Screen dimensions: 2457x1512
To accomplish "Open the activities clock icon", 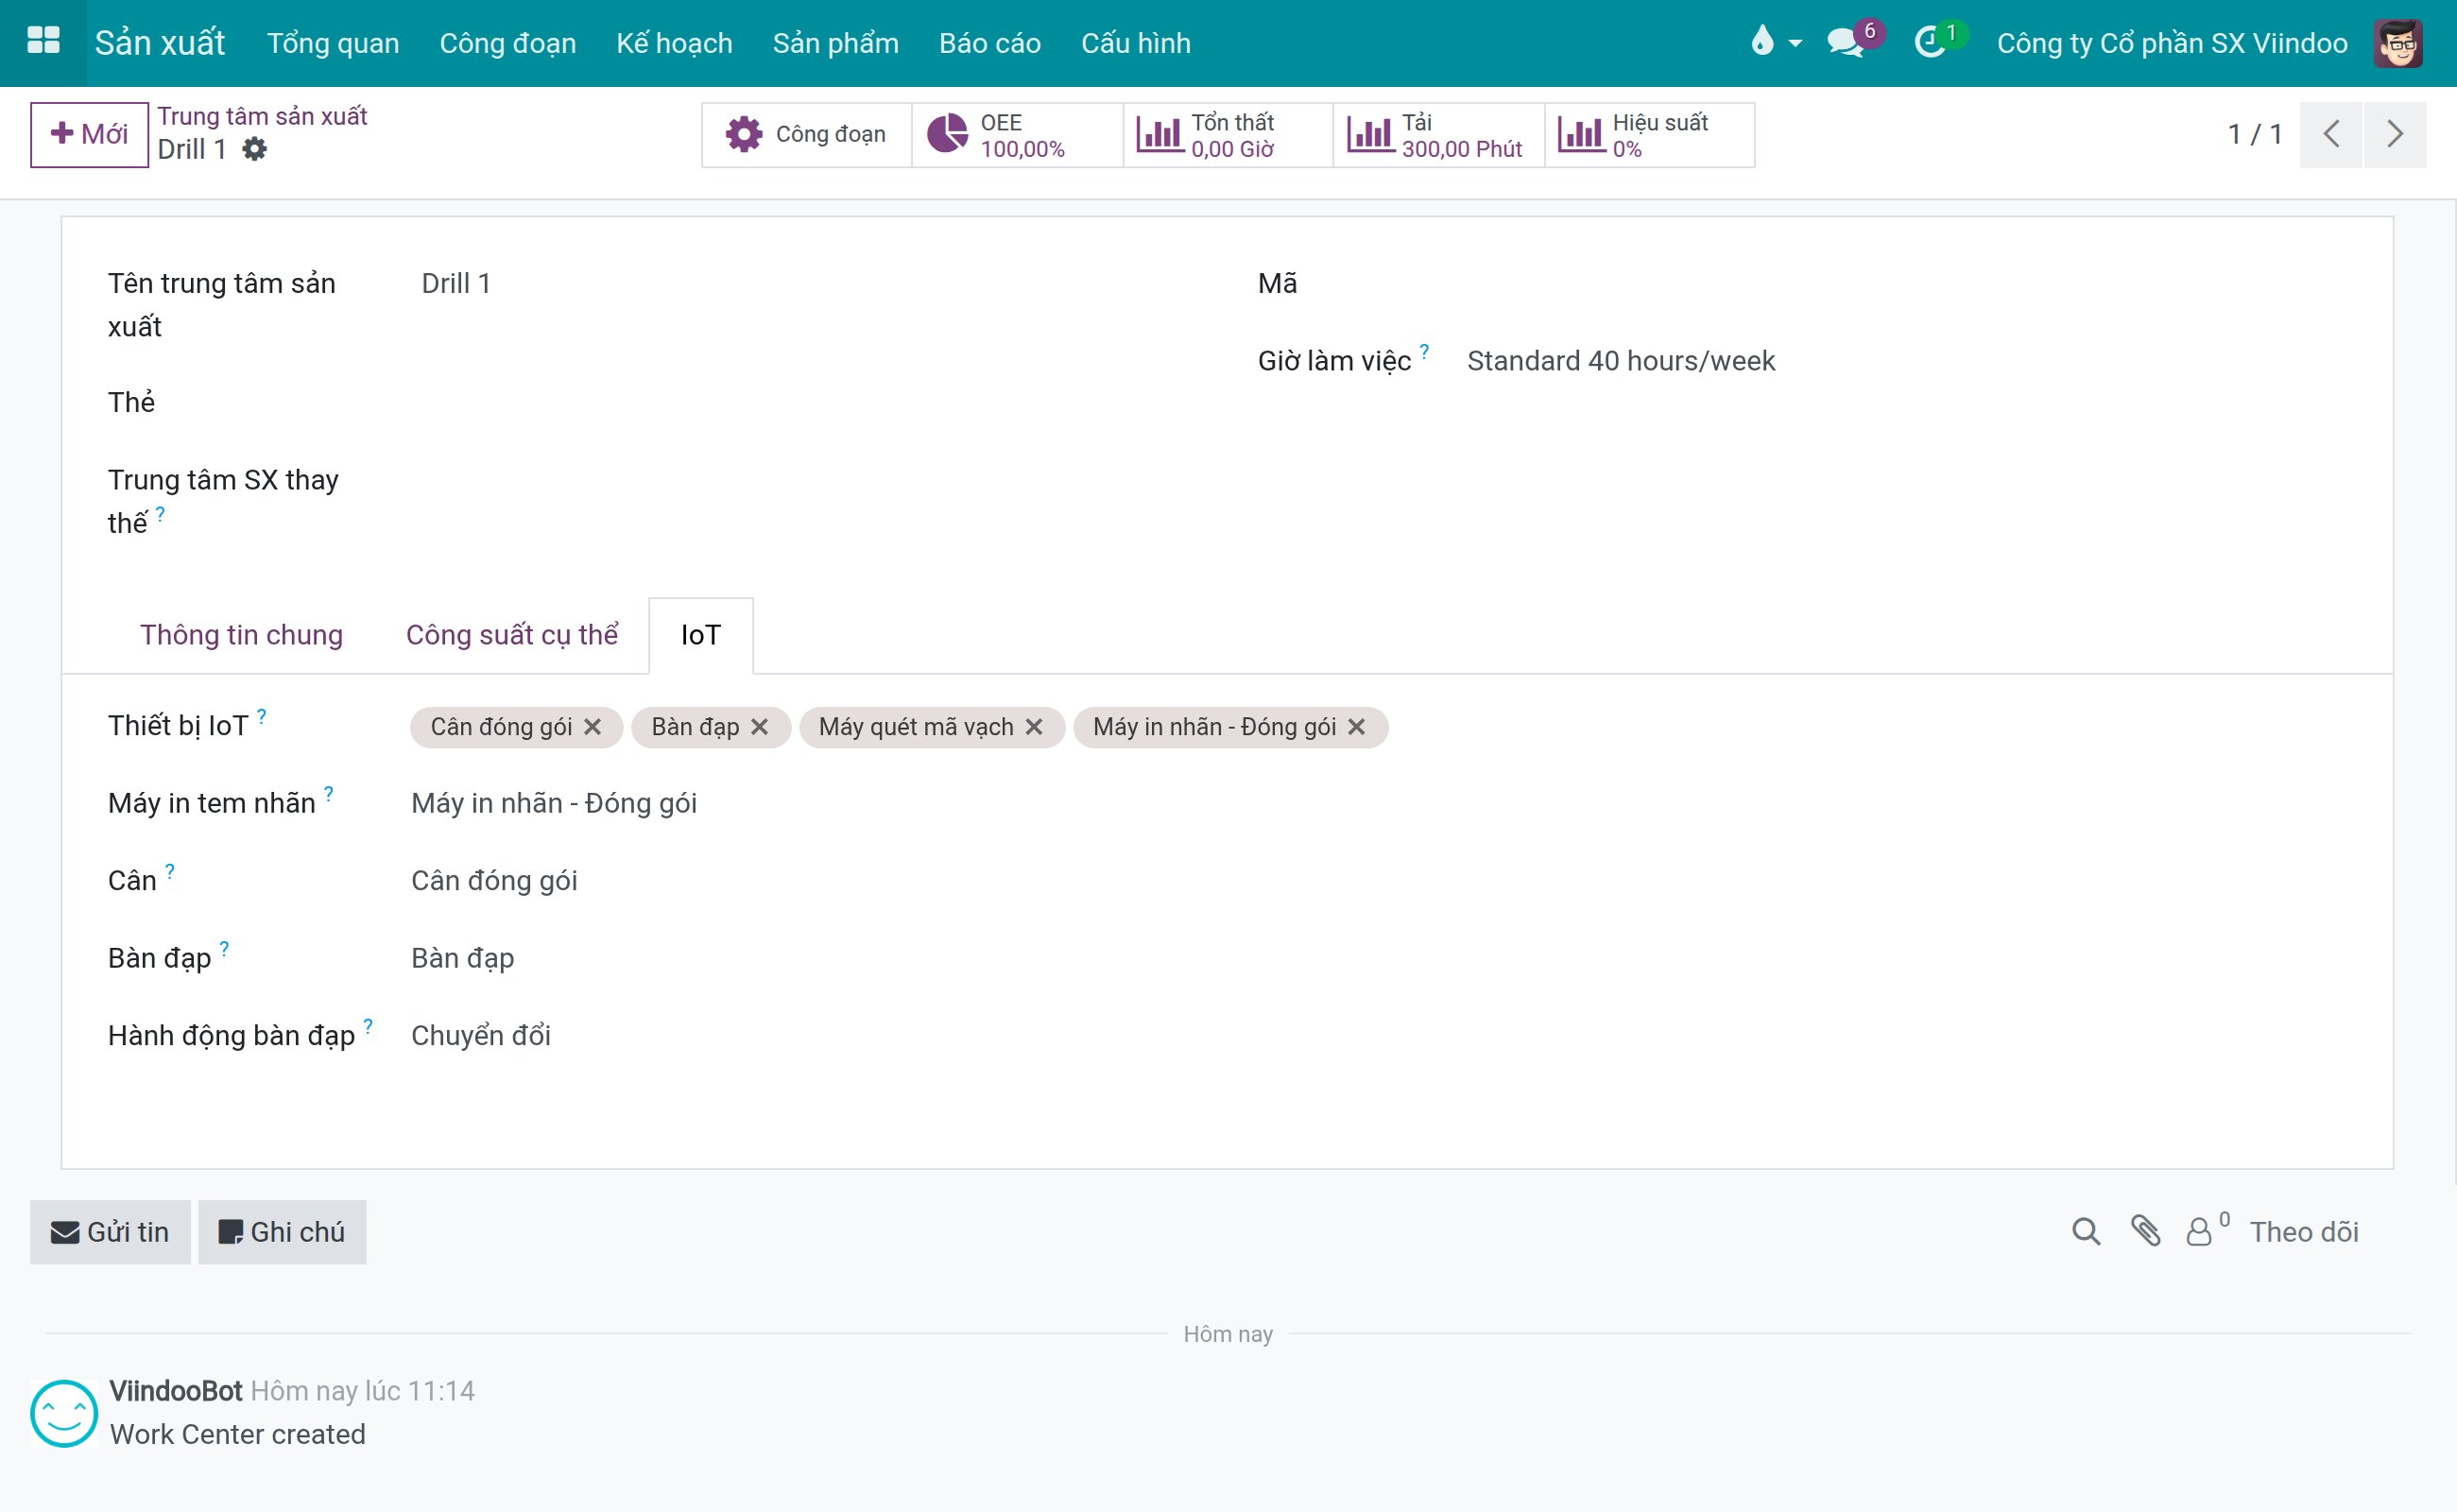I will (x=1930, y=43).
